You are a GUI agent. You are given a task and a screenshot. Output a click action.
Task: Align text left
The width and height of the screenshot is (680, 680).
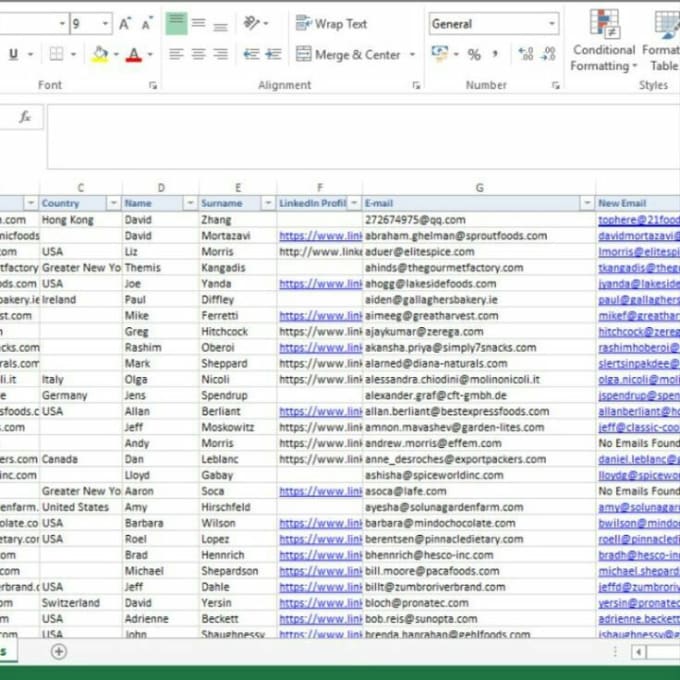coord(176,54)
